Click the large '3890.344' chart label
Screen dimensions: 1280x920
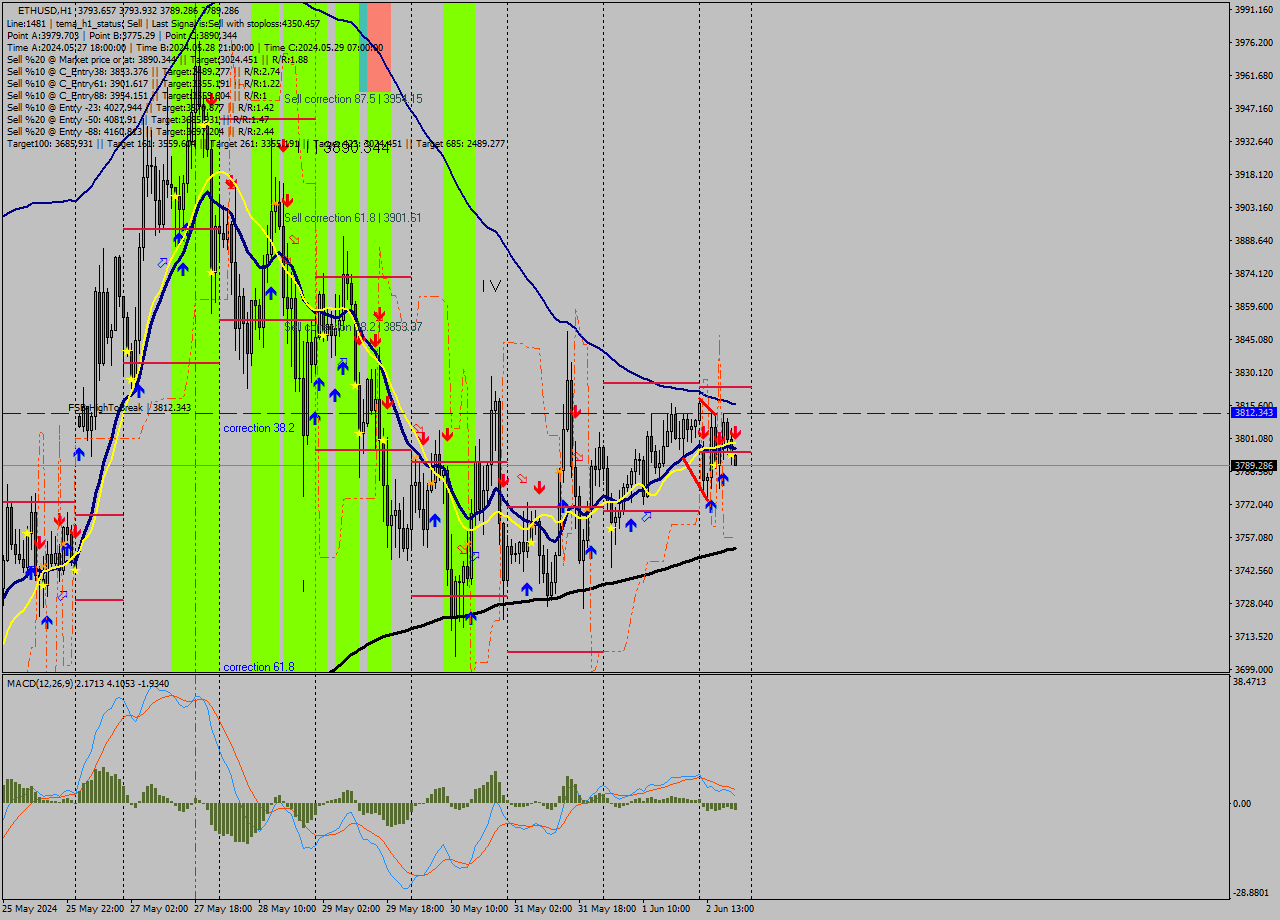coord(356,147)
